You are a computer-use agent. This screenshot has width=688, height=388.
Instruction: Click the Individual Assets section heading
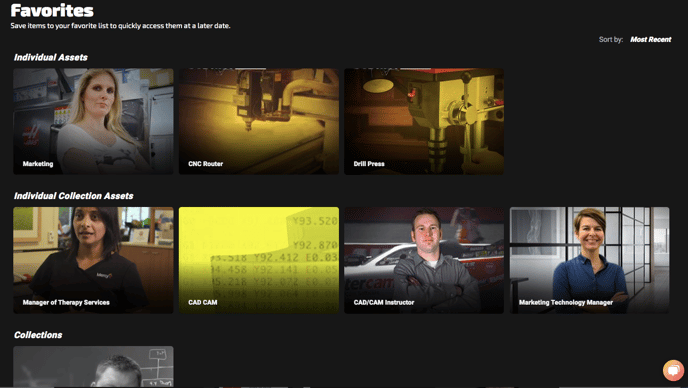click(x=50, y=57)
